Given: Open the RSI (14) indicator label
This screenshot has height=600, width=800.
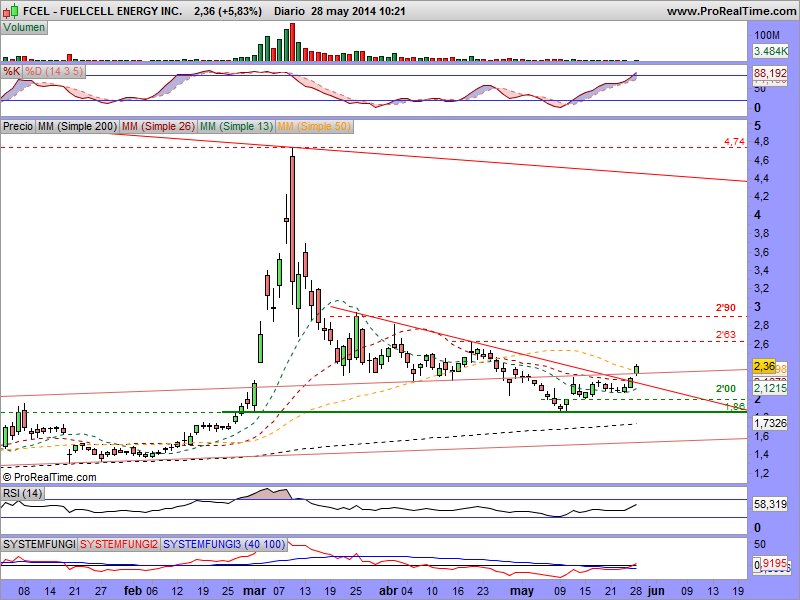Looking at the screenshot, I should 22,493.
